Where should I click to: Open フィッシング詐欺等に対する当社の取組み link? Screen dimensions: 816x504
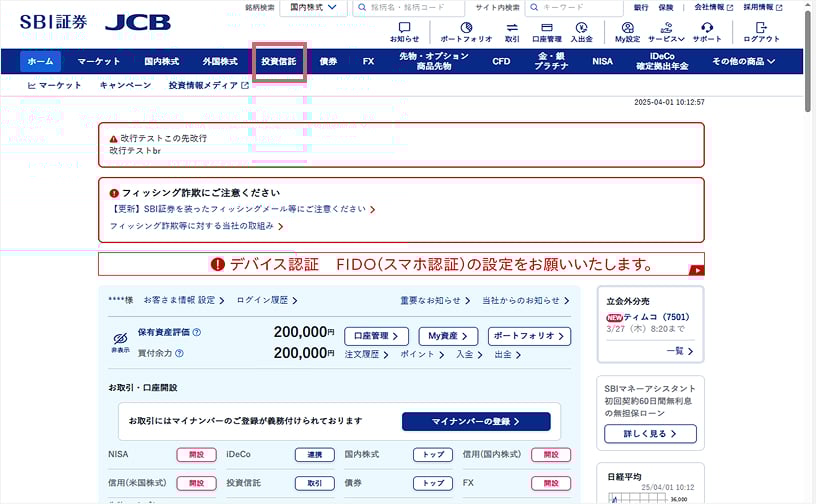point(197,226)
